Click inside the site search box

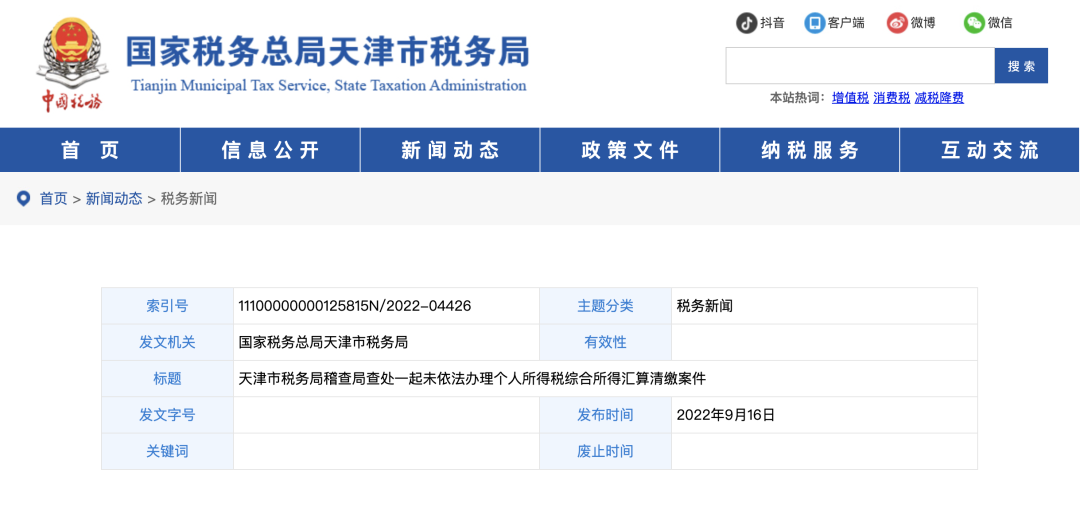click(x=859, y=66)
